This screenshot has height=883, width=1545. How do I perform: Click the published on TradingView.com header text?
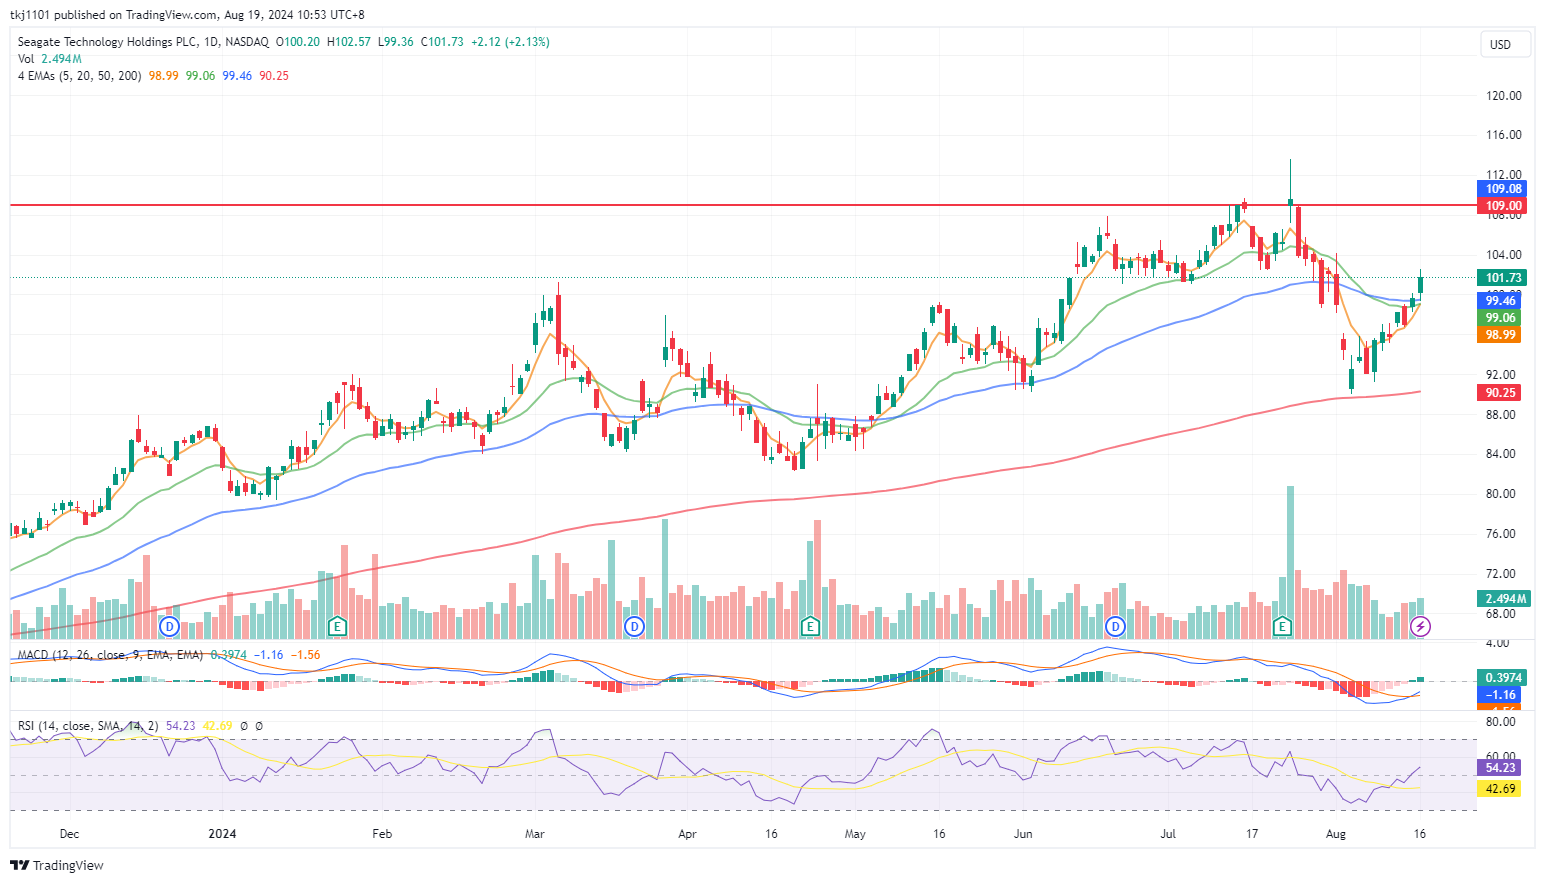[x=135, y=15]
